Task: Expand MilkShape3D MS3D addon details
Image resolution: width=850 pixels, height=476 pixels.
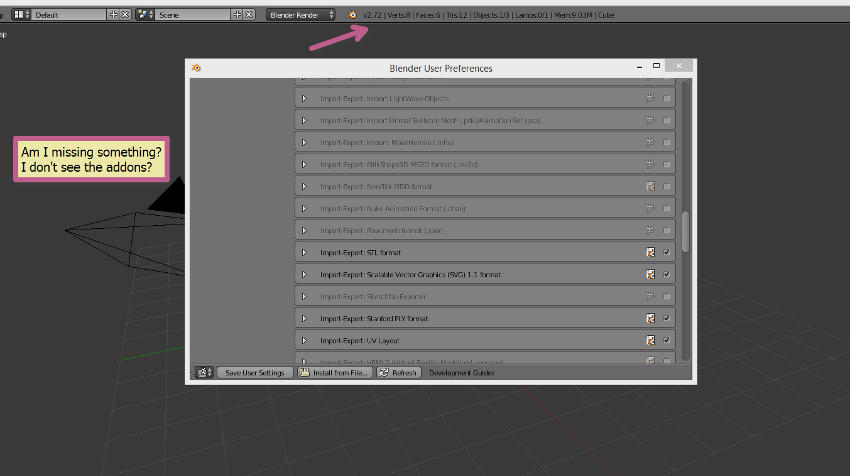Action: tap(304, 164)
